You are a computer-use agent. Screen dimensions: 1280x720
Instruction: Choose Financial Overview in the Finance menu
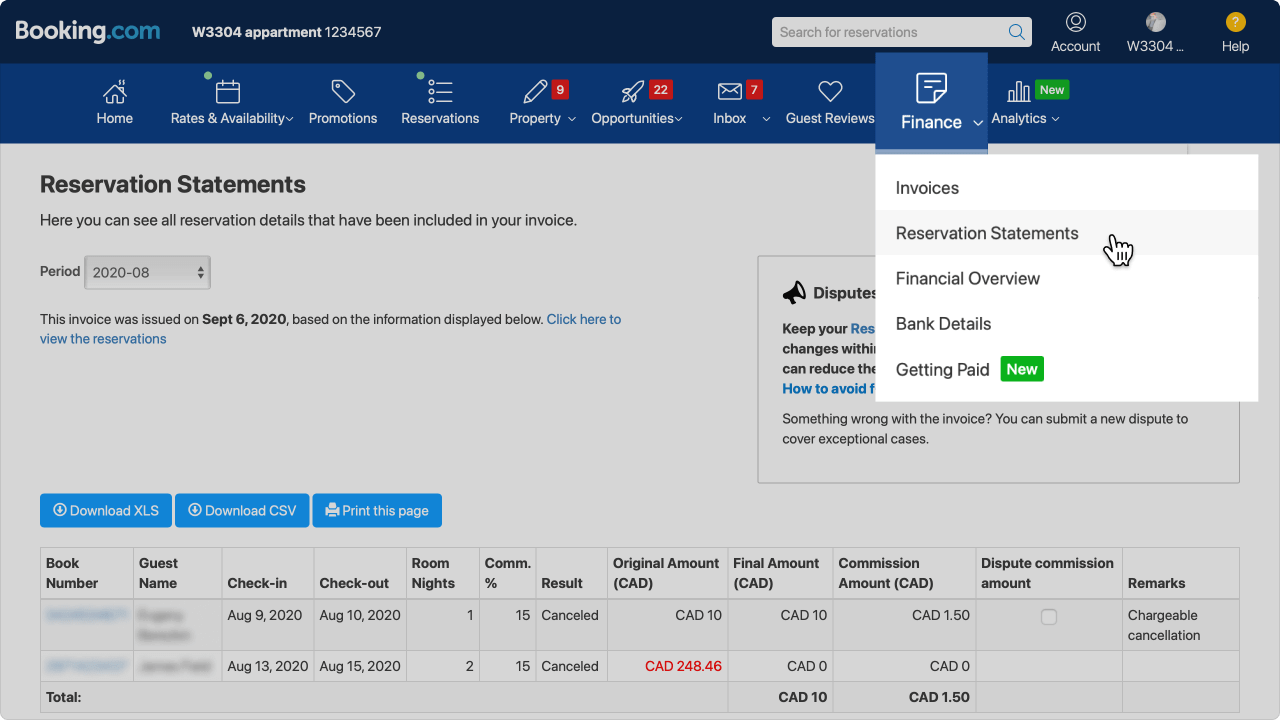(967, 278)
